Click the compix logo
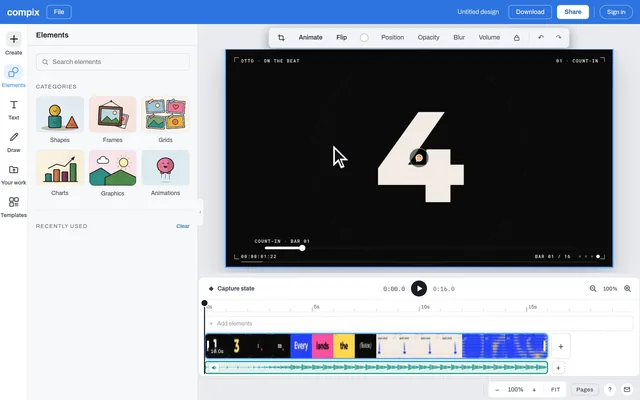 point(23,12)
